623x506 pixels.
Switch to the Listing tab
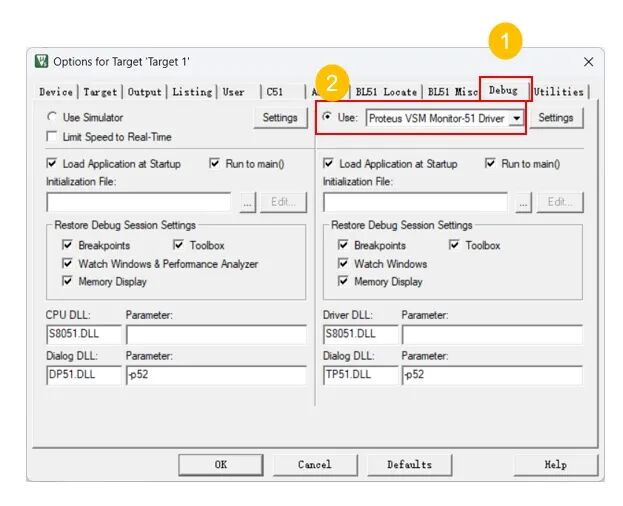[192, 92]
